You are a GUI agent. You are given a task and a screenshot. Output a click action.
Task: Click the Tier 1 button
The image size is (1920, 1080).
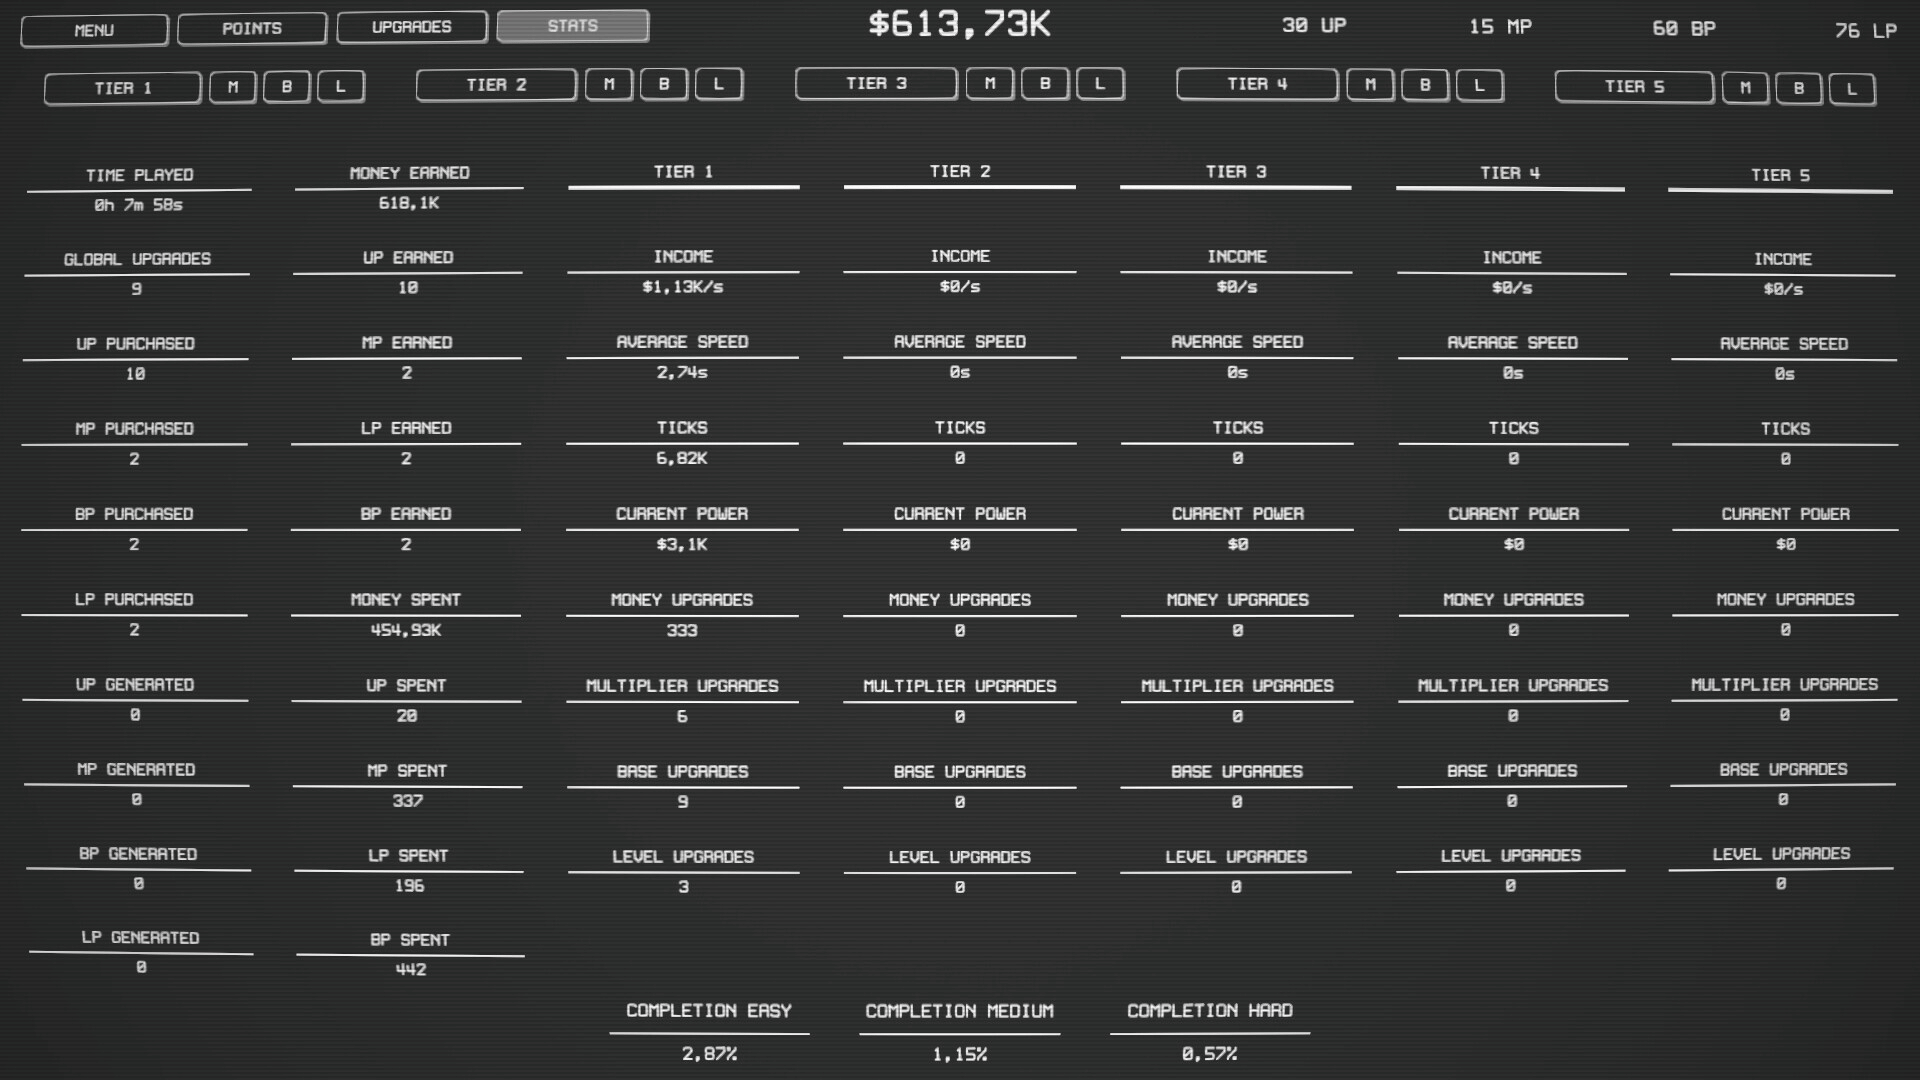123,88
